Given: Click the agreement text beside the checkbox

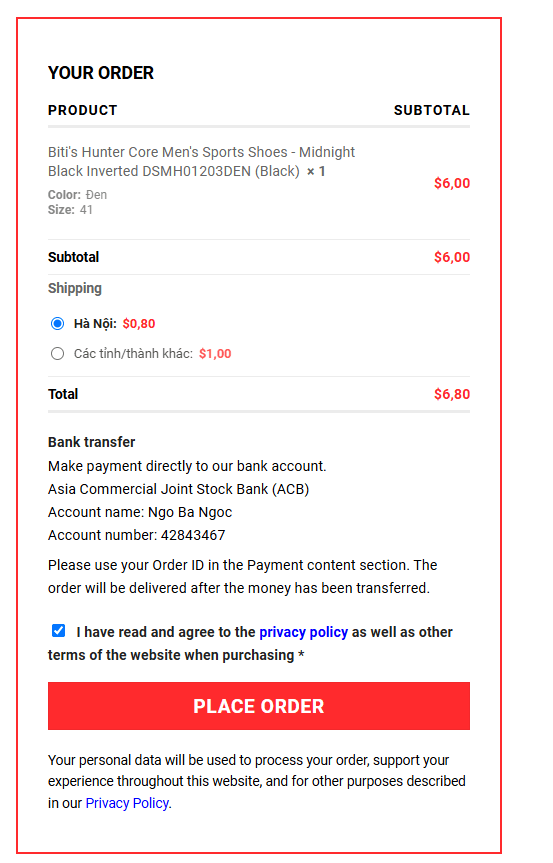Looking at the screenshot, I should pos(250,643).
